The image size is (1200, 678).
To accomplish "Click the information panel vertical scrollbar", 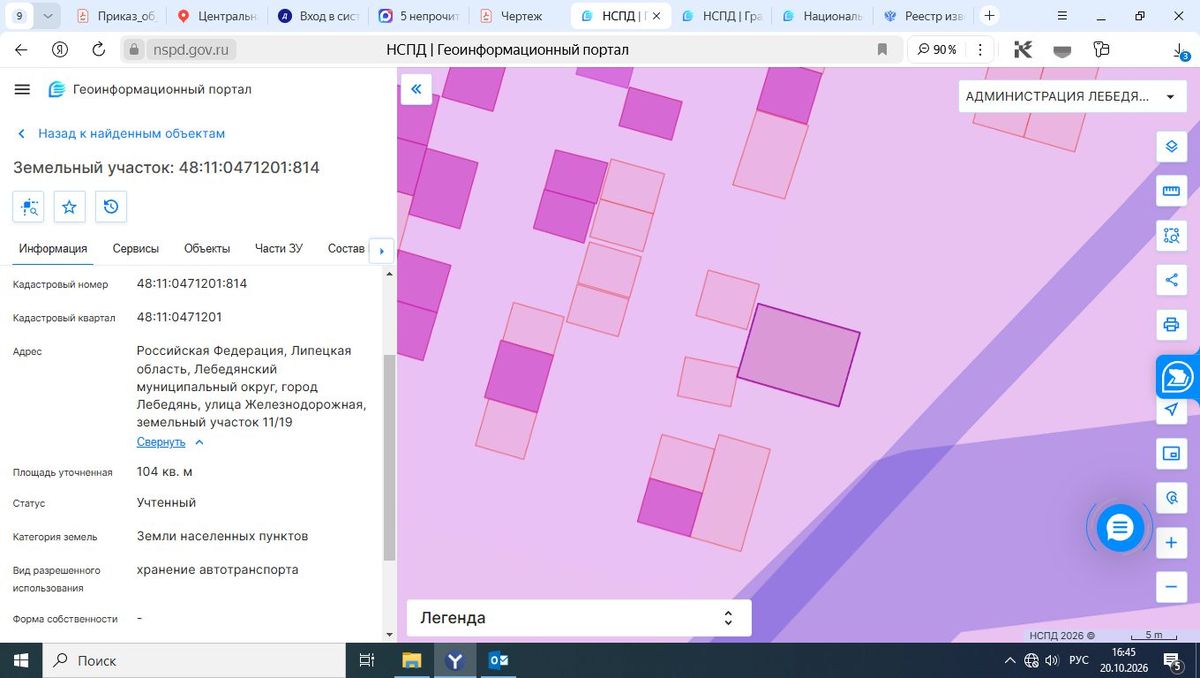I will (389, 457).
